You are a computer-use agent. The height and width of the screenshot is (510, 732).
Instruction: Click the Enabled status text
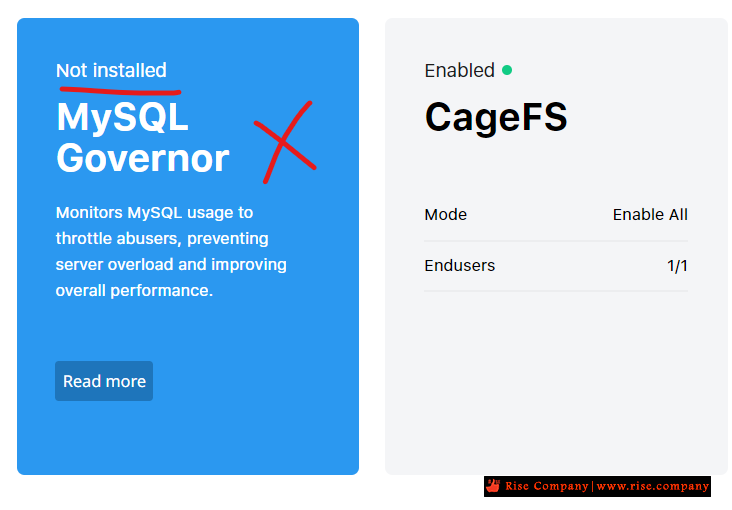coord(459,71)
